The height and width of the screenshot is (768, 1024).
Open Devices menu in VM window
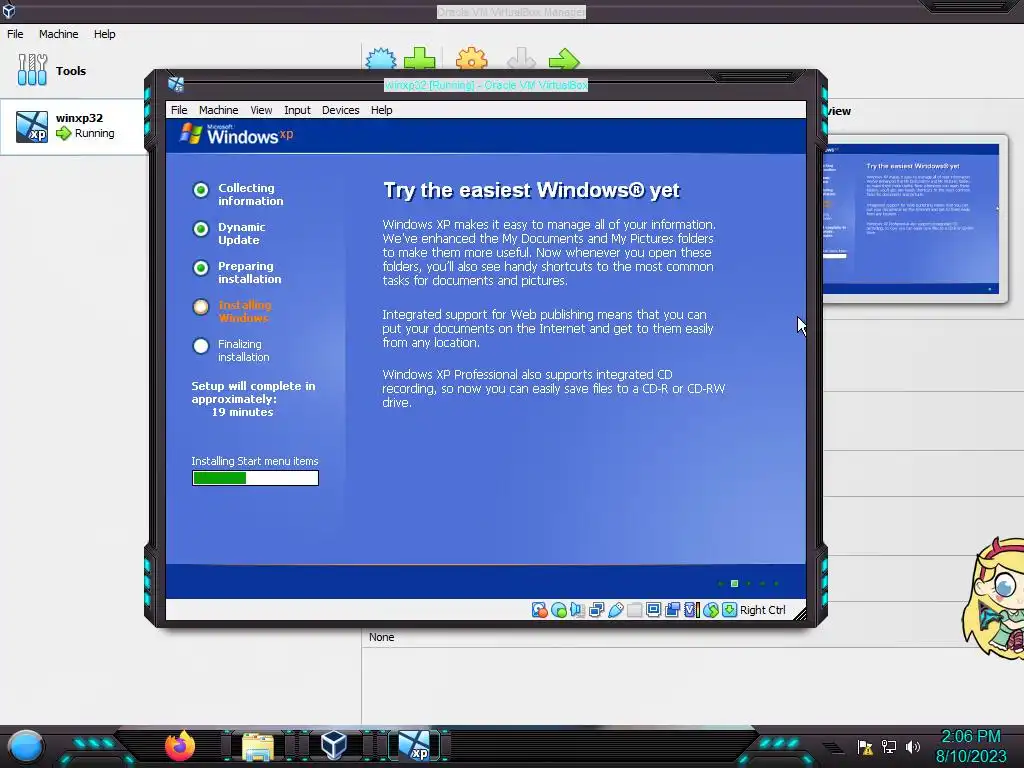point(340,110)
